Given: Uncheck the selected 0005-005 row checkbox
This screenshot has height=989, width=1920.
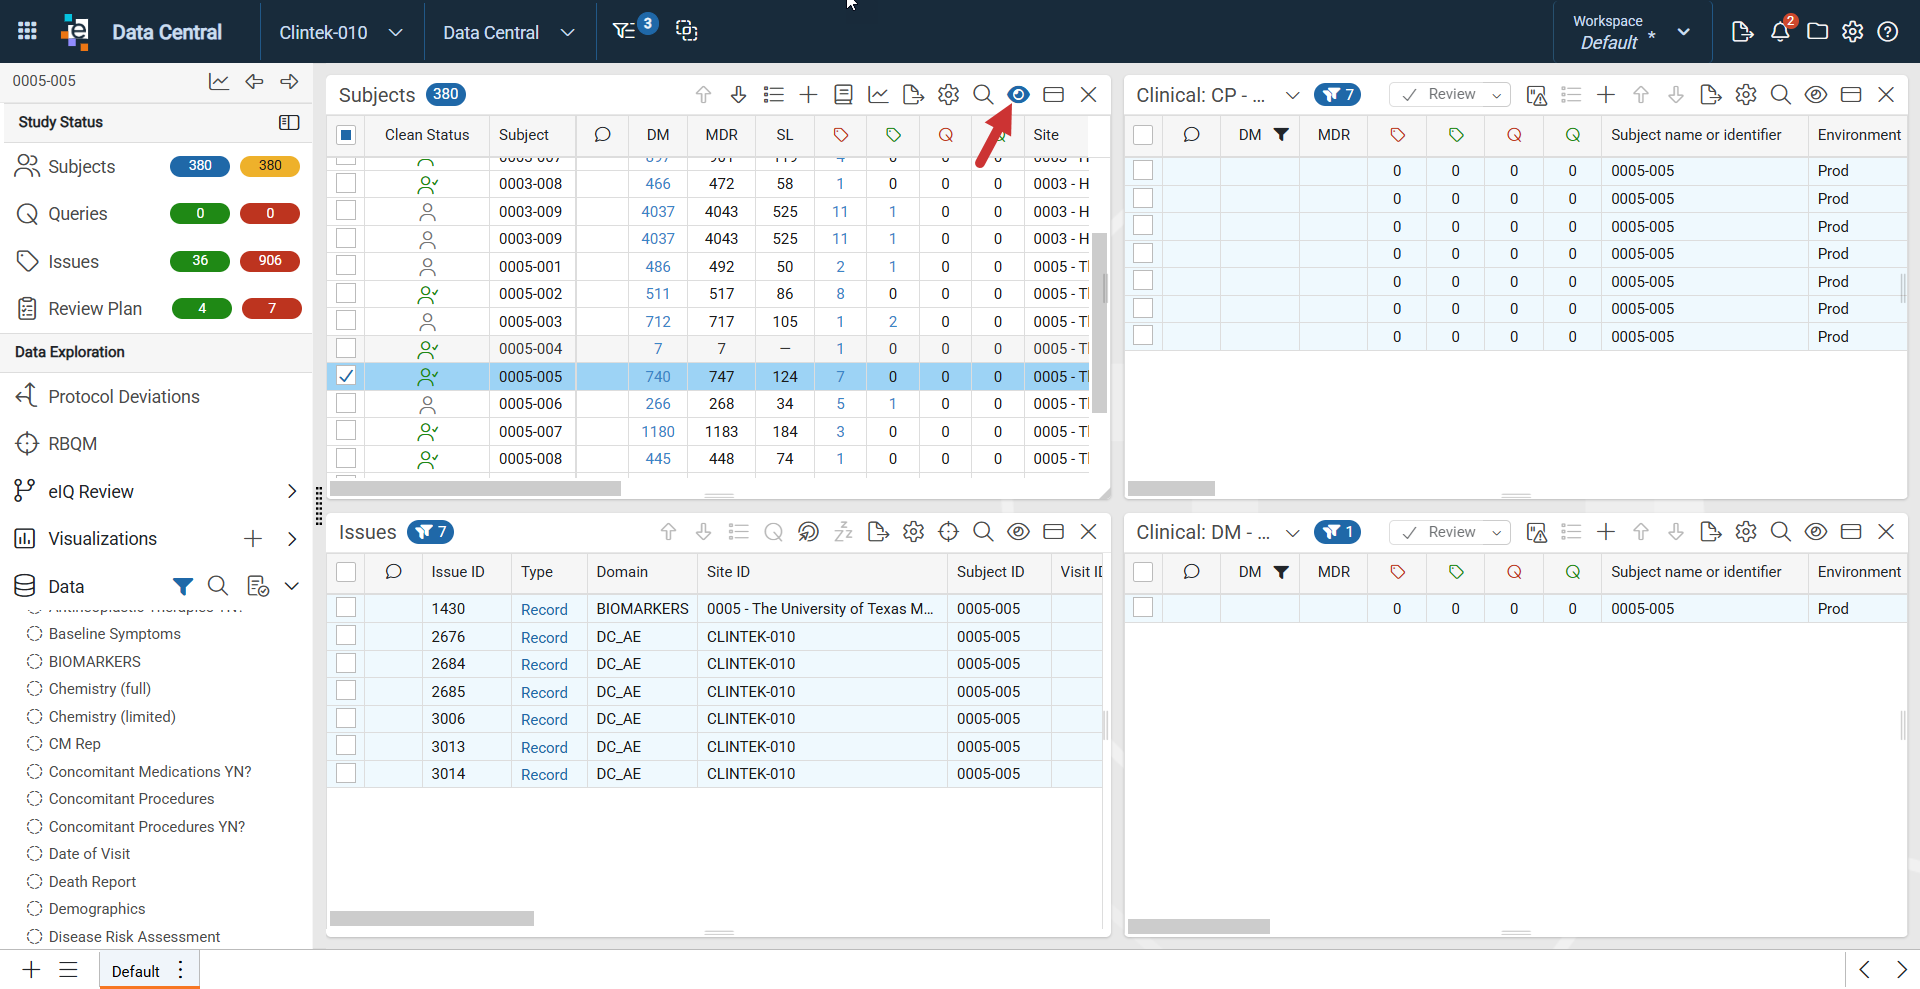Looking at the screenshot, I should click(x=346, y=376).
